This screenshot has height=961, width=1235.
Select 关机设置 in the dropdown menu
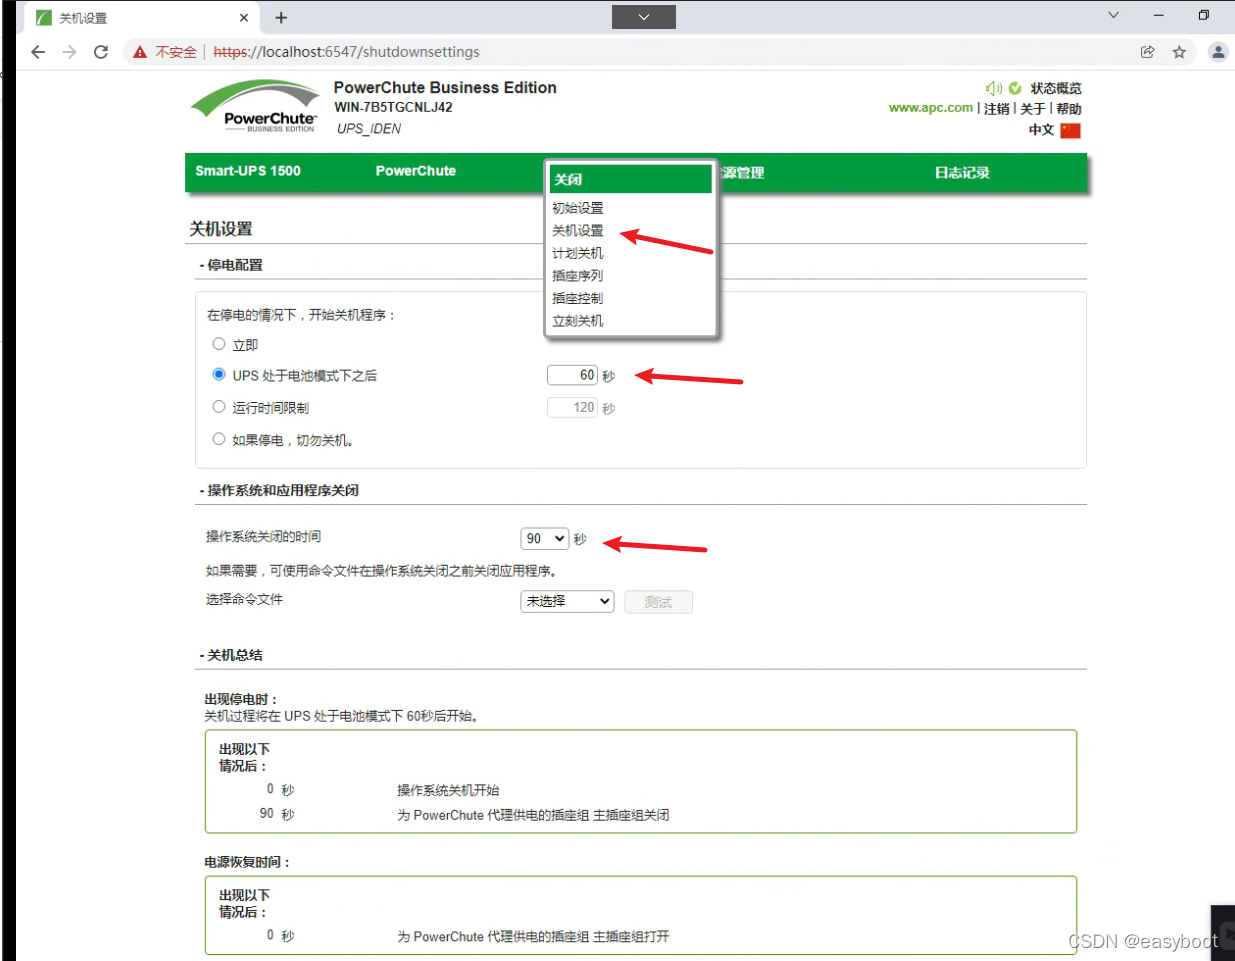pos(578,230)
